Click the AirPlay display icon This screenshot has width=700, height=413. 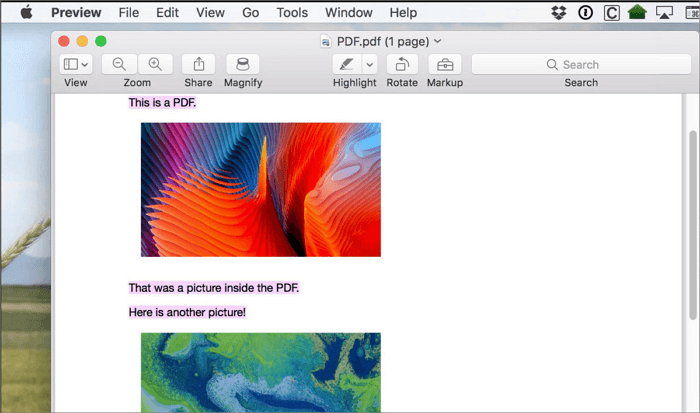[664, 13]
